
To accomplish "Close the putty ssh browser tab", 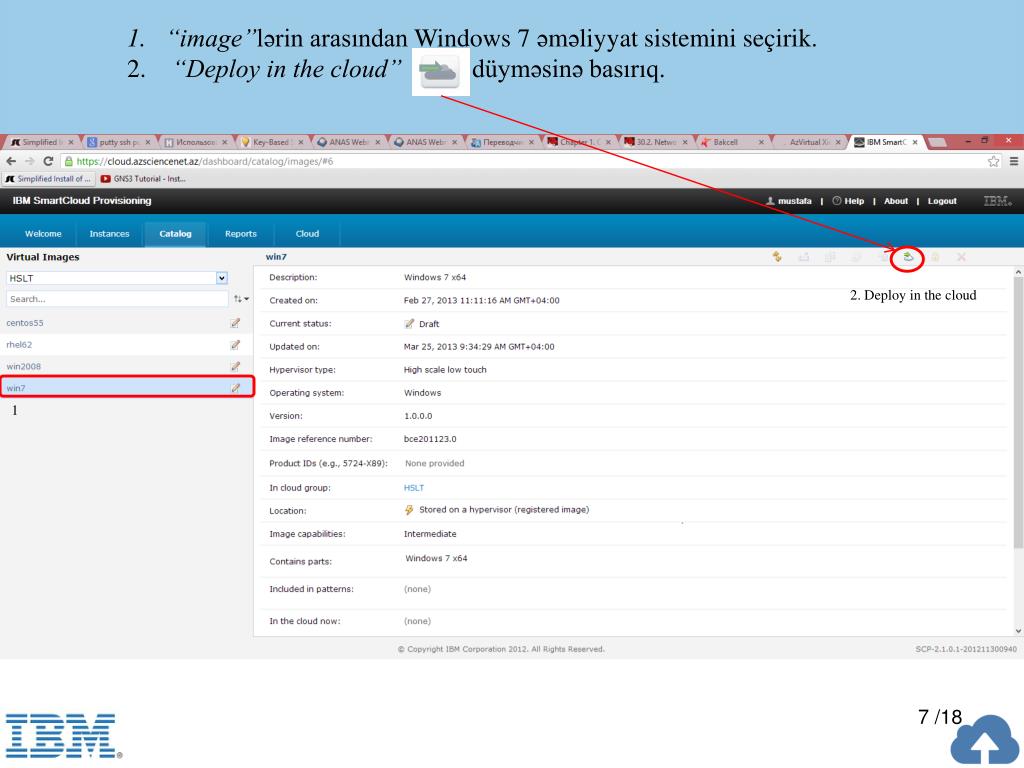I will coord(148,142).
